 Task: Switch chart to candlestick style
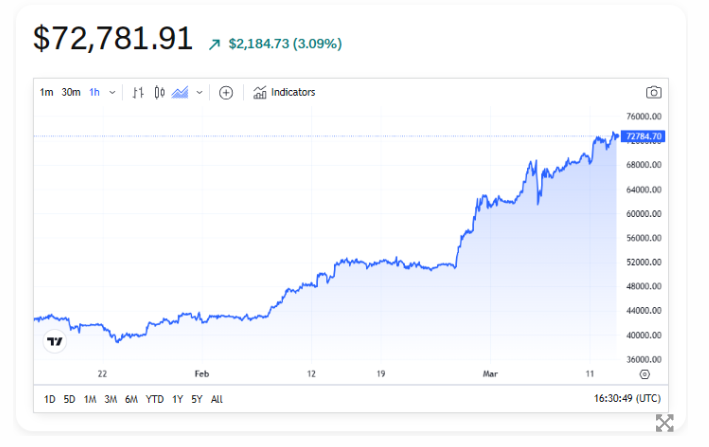tap(159, 93)
